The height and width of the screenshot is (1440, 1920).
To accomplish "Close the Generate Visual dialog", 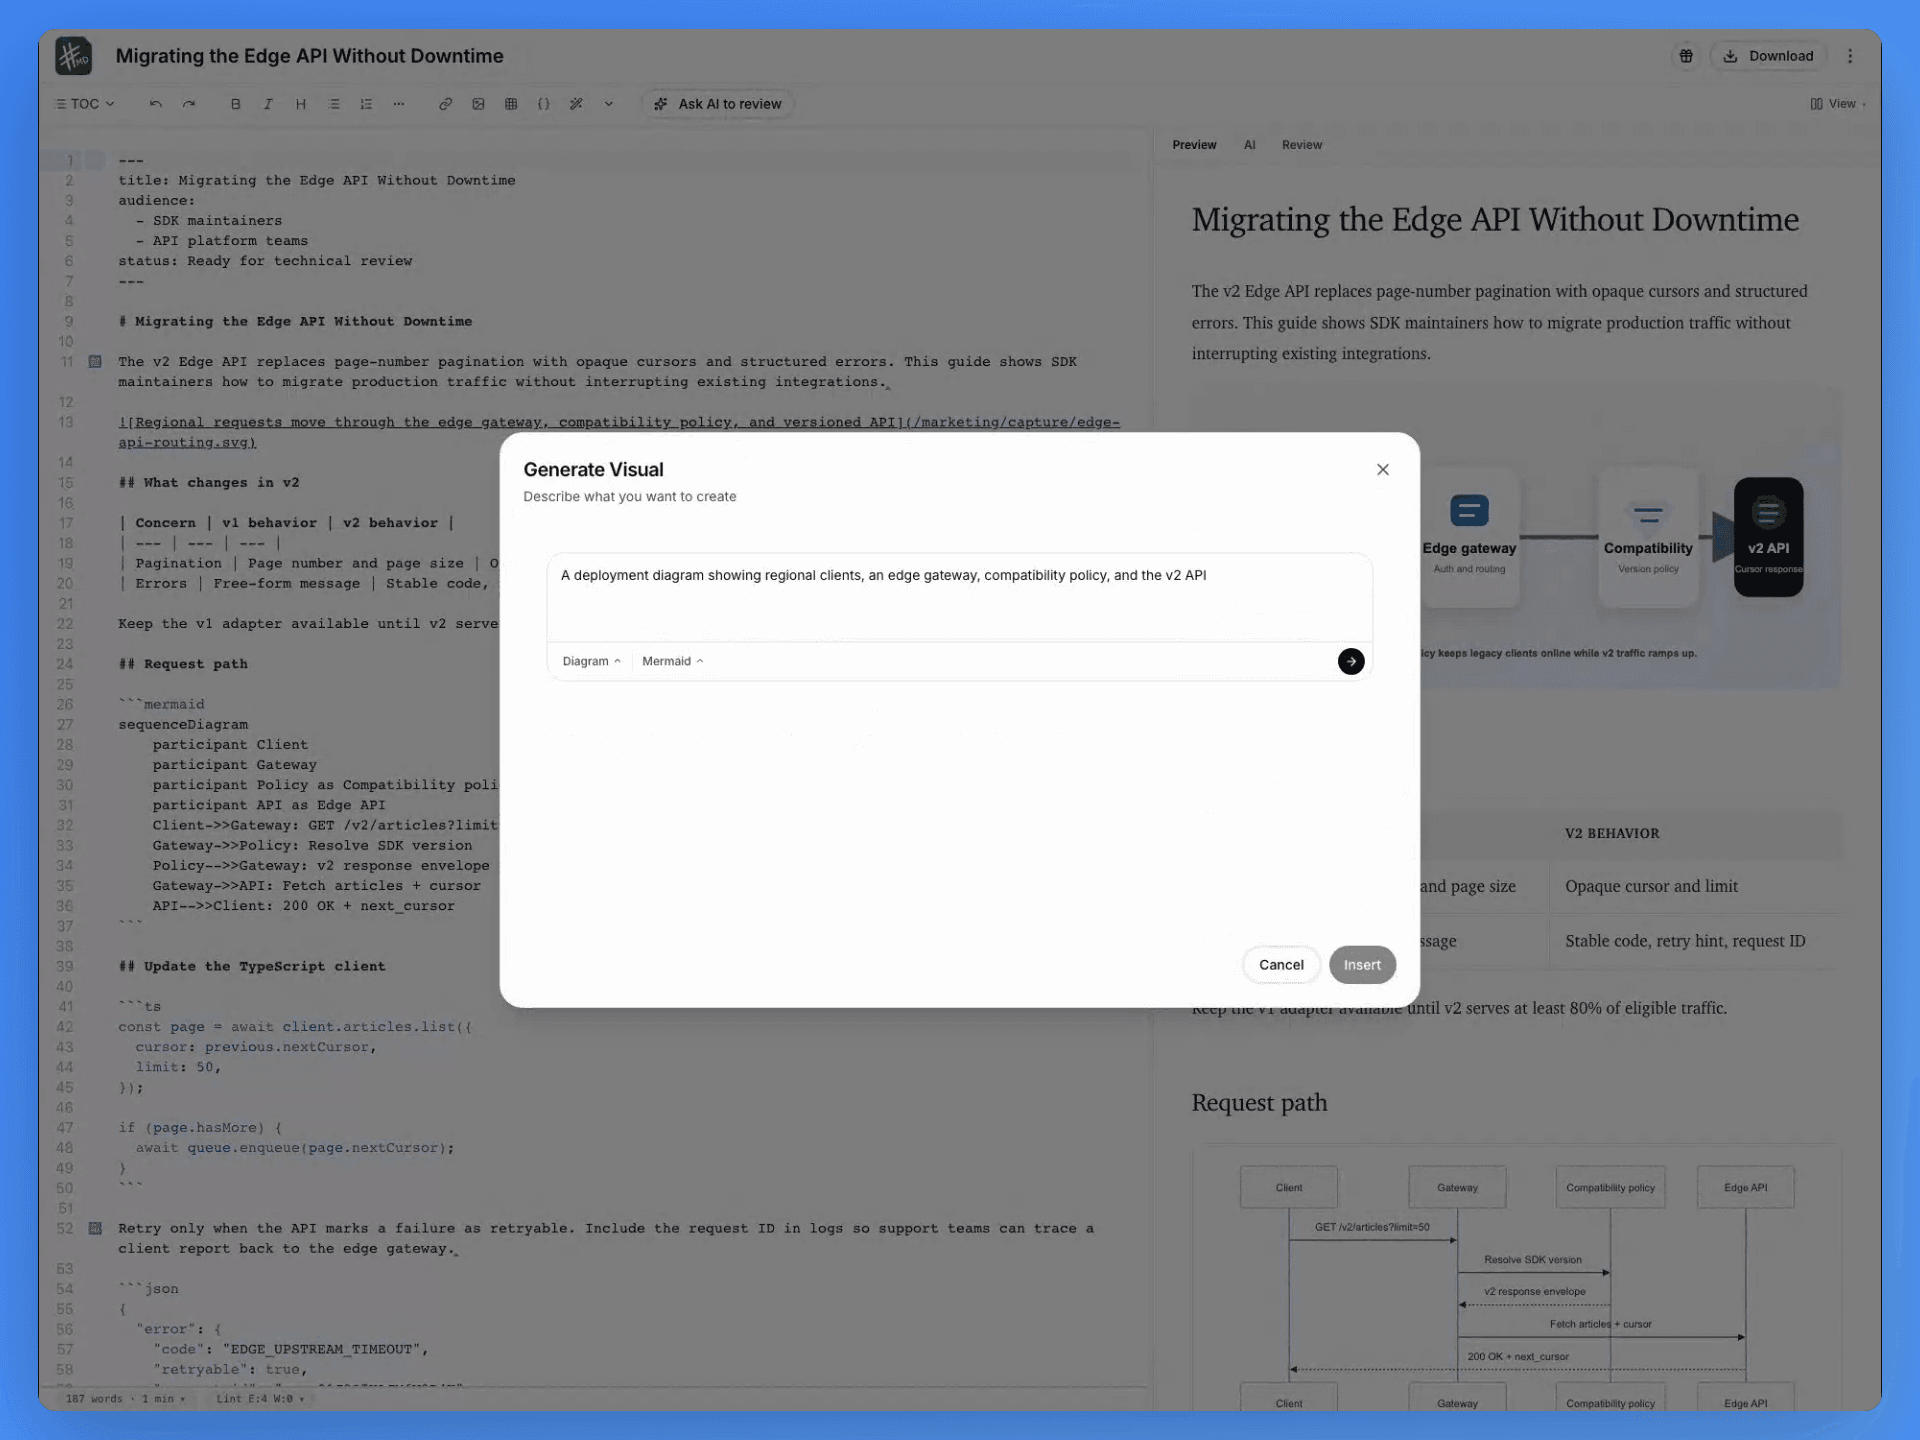I will click(x=1383, y=469).
